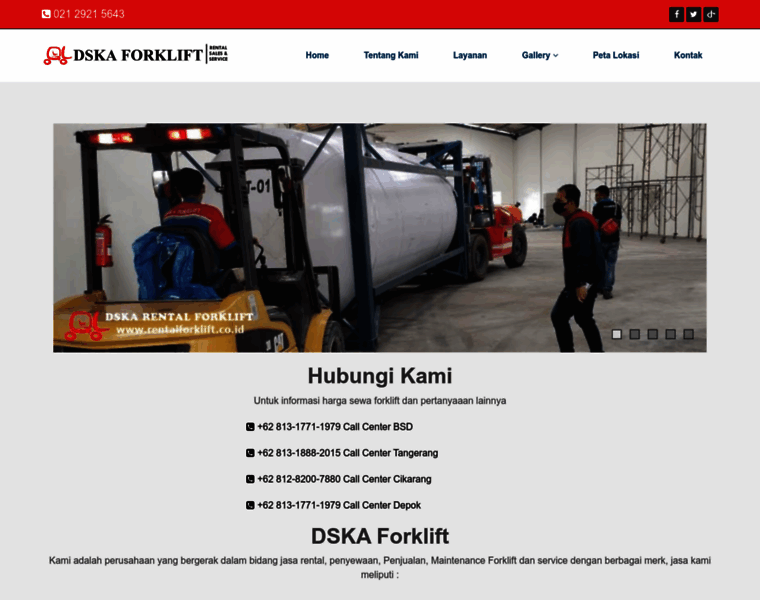Click phone icon beside Call Center Tangerang

click(x=250, y=453)
